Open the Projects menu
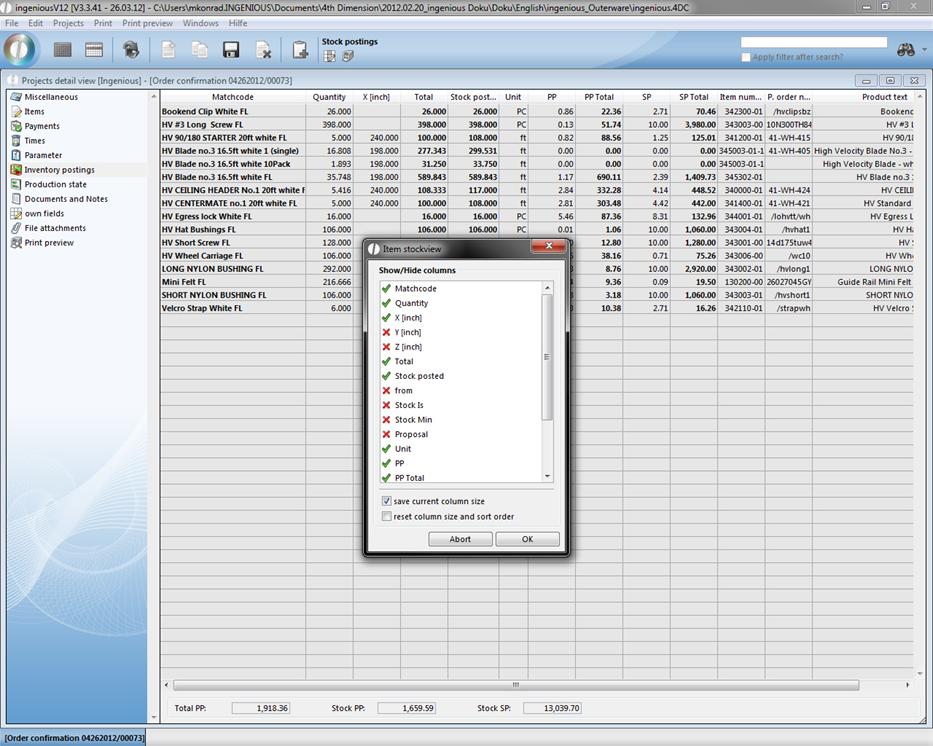The width and height of the screenshot is (933, 746). point(68,23)
